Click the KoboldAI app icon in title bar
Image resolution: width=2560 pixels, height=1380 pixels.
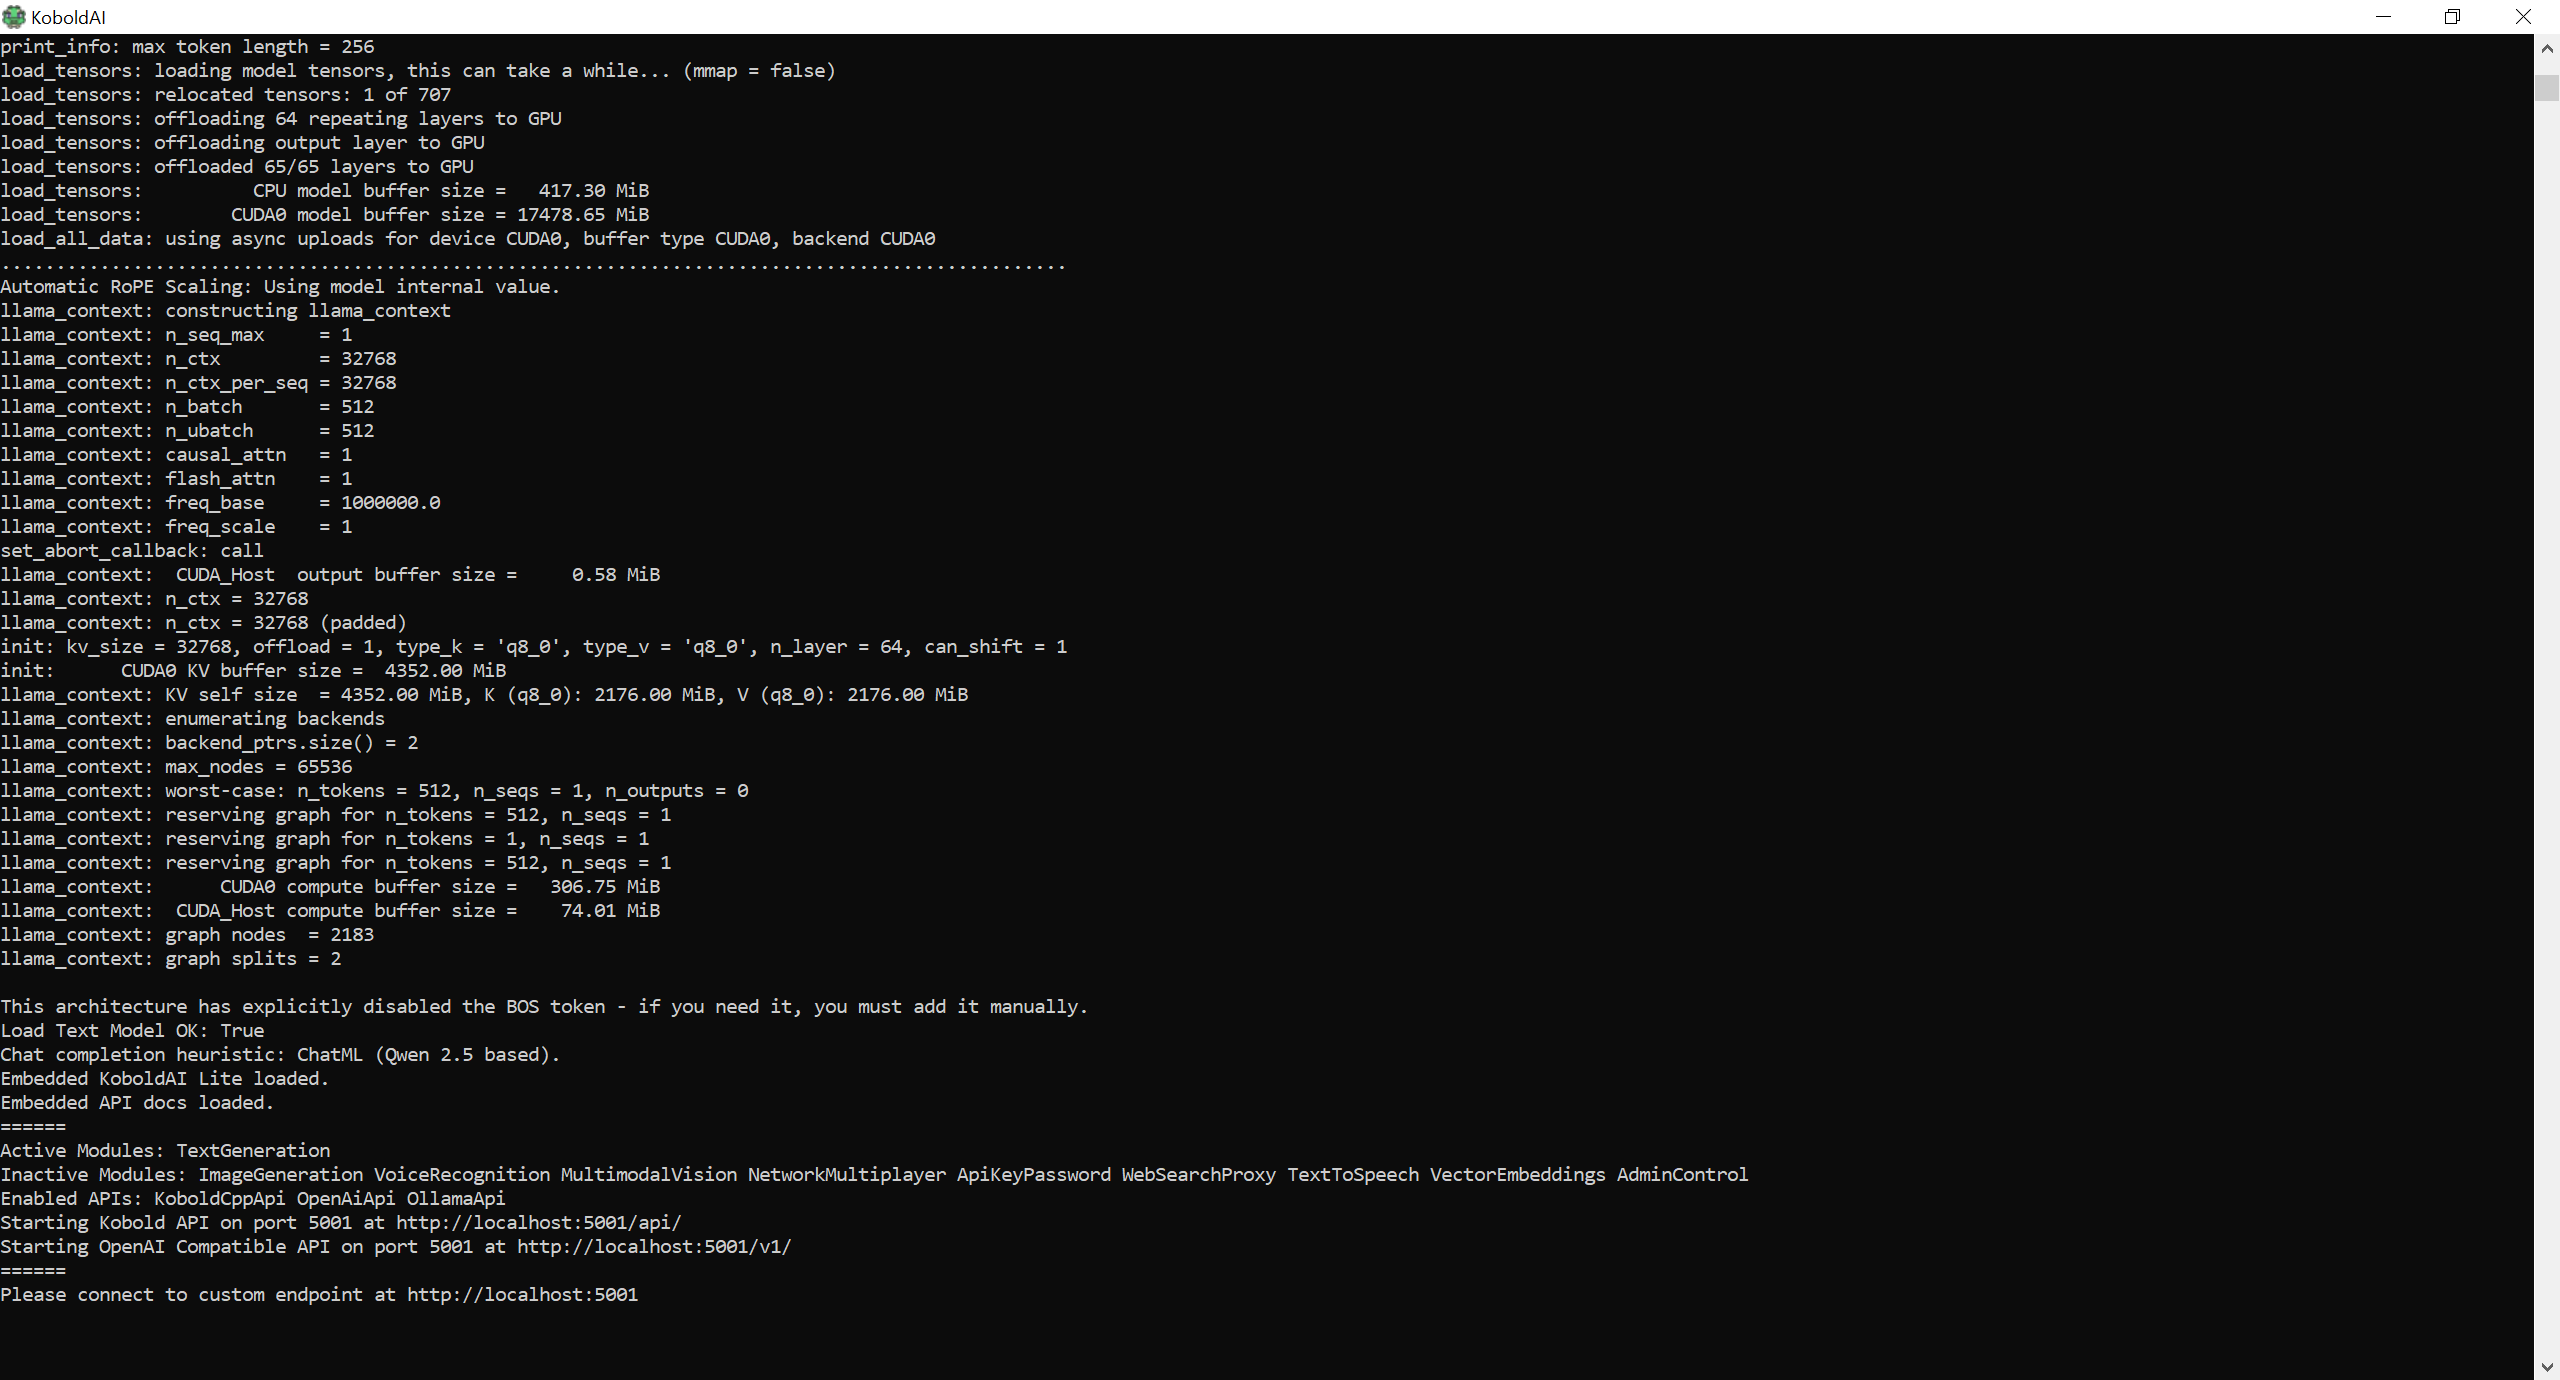click(x=13, y=17)
